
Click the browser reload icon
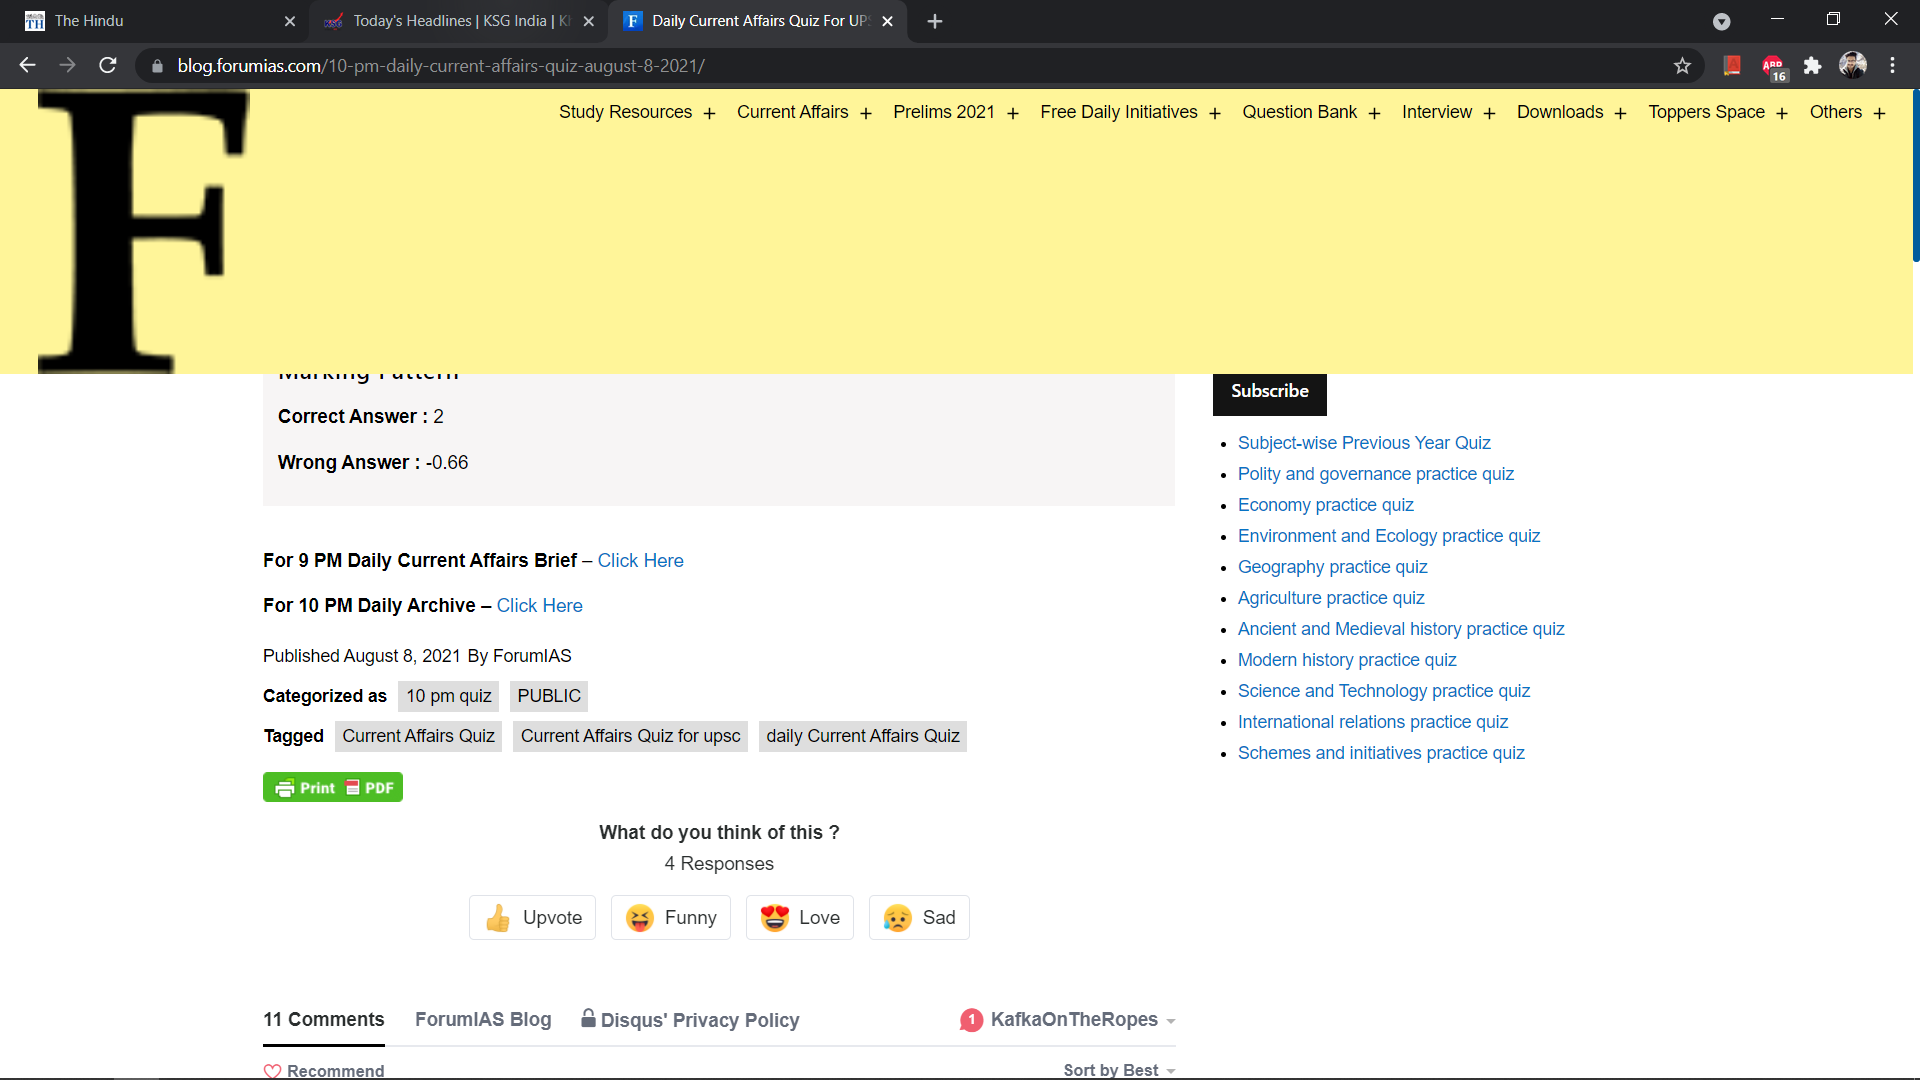tap(108, 66)
